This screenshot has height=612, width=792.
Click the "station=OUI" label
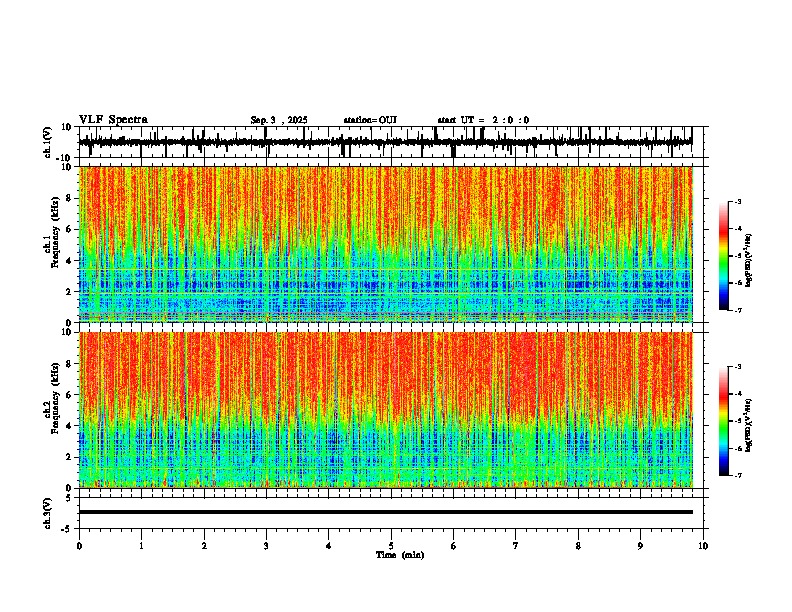(370, 120)
